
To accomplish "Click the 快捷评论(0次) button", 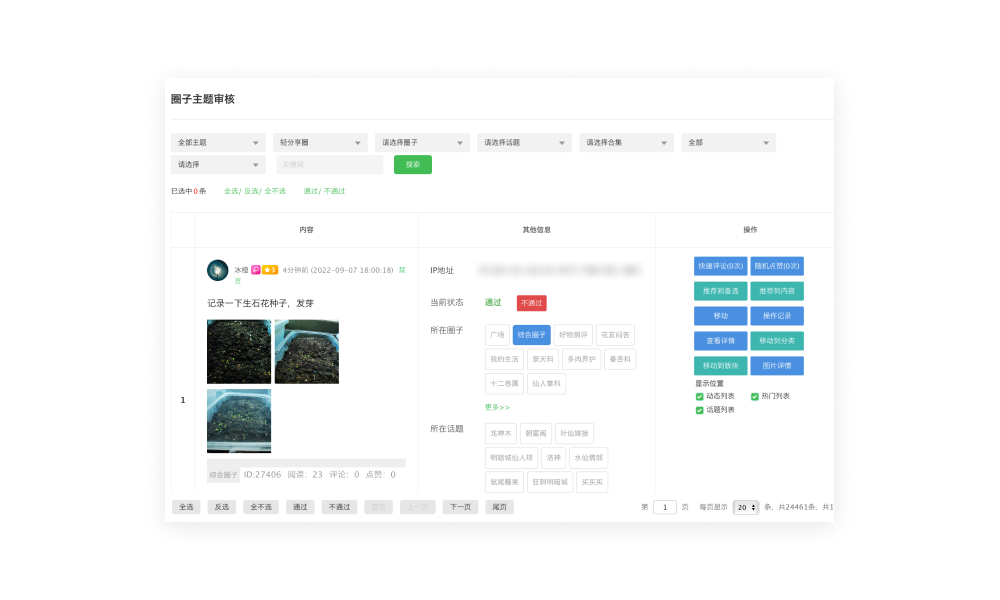I will click(720, 266).
